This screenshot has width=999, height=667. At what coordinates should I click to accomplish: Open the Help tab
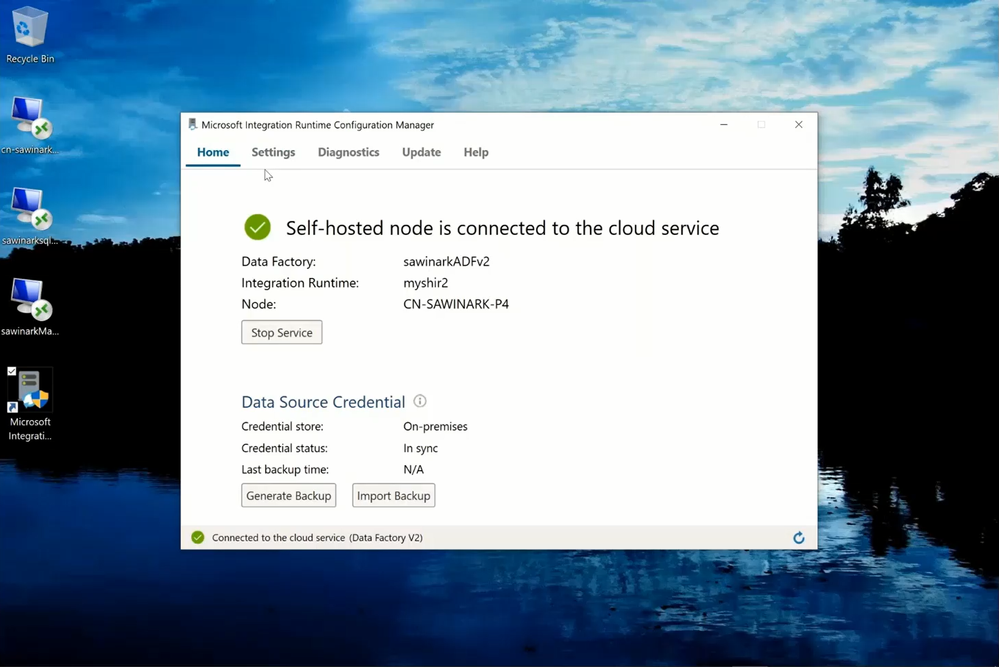[476, 152]
